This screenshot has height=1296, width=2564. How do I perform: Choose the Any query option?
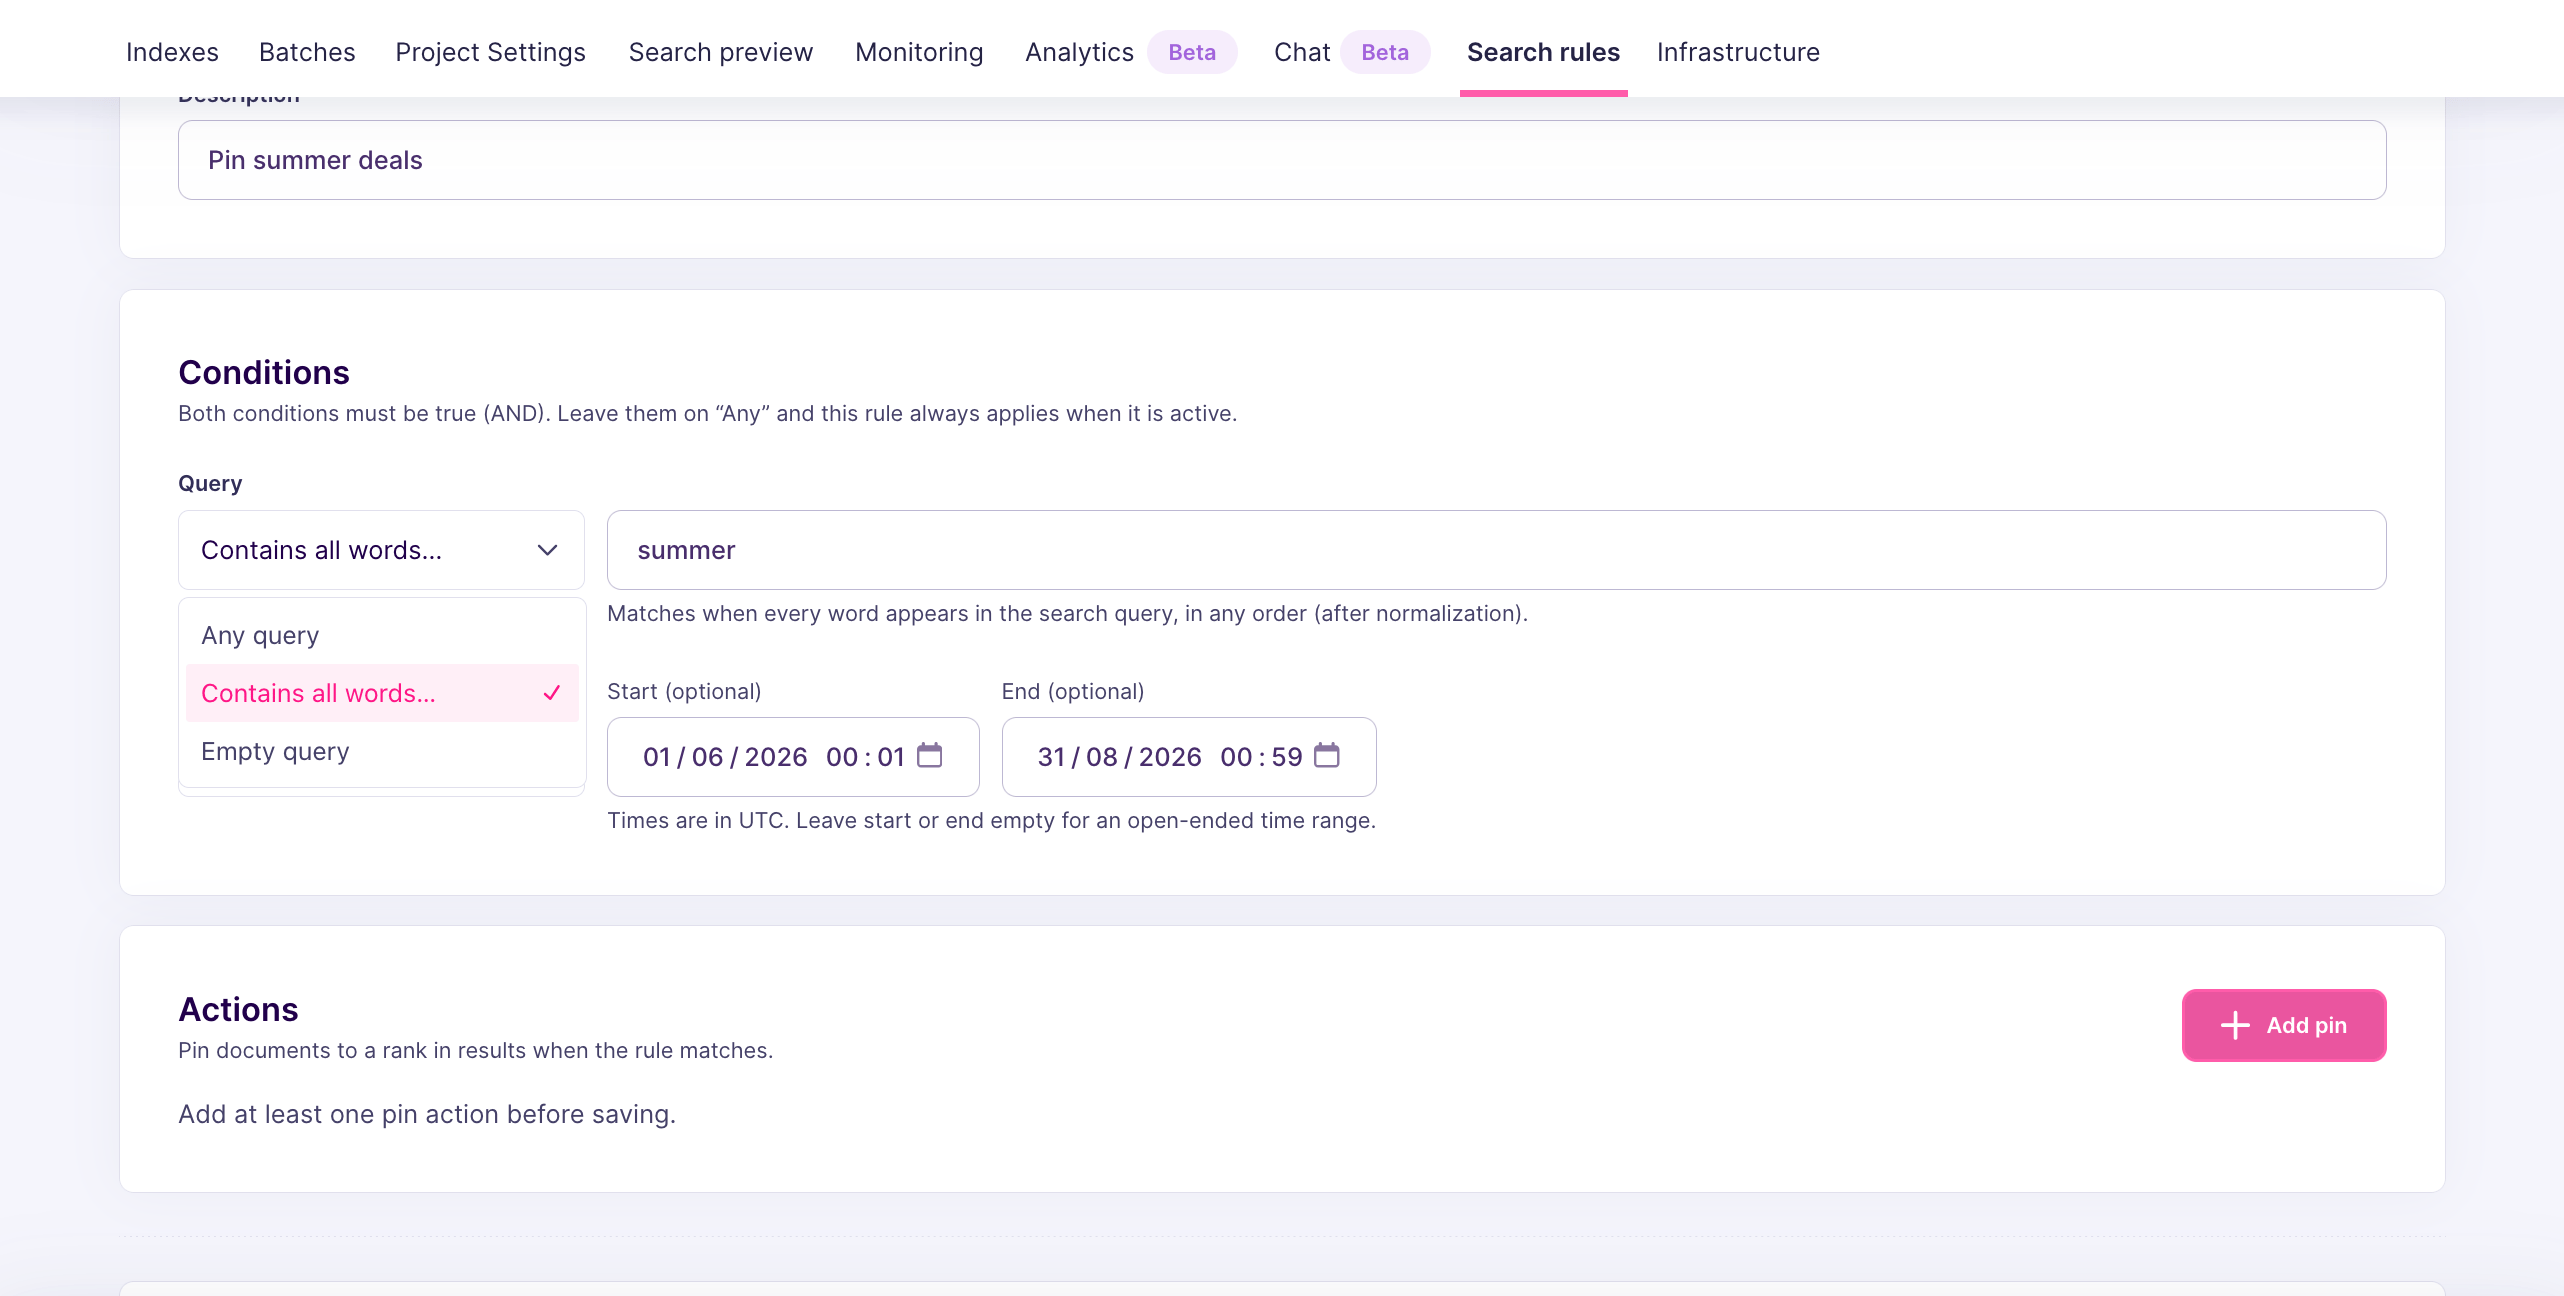coord(382,636)
